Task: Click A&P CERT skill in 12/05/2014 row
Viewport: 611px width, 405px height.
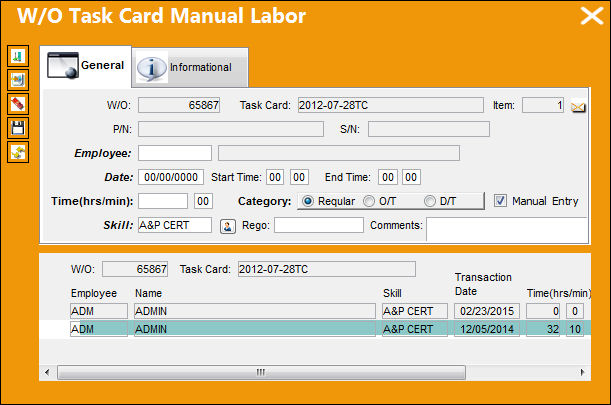Action: (x=415, y=329)
